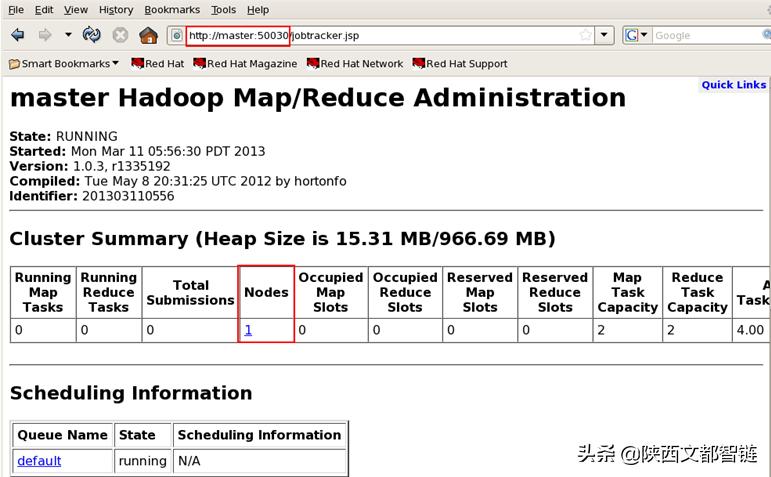This screenshot has height=477, width=771.
Task: Click the Version value 1.0.3, r1335192
Action: [121, 166]
